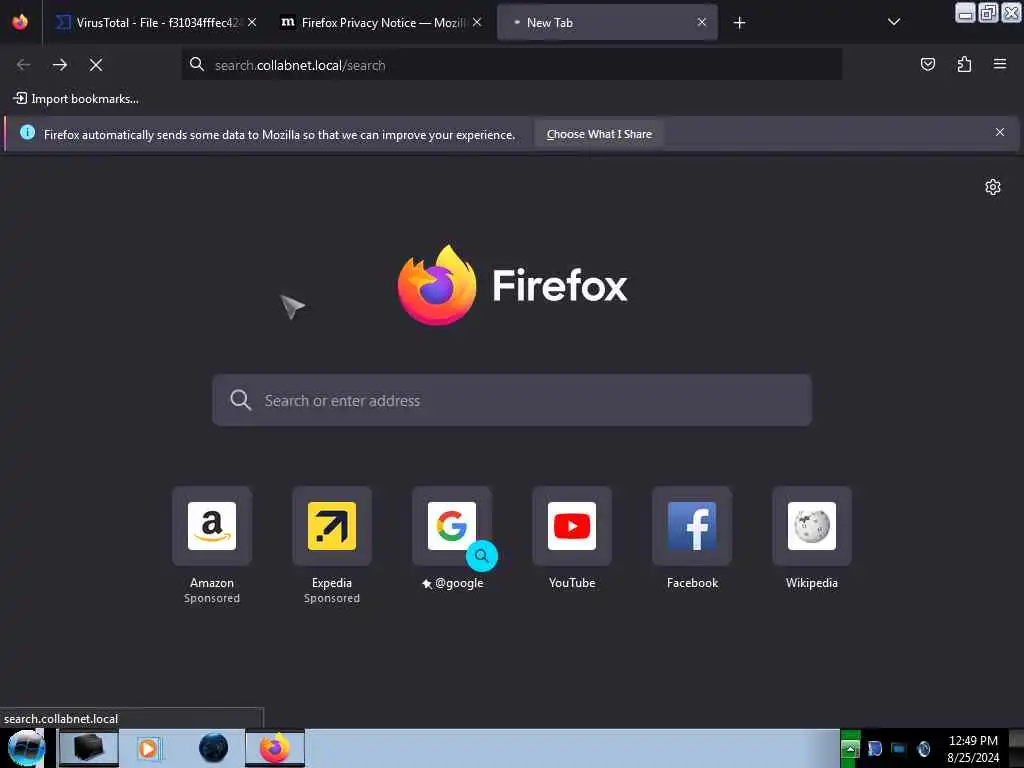
Task: Click the Show desktop strip
Action: click(1016, 748)
